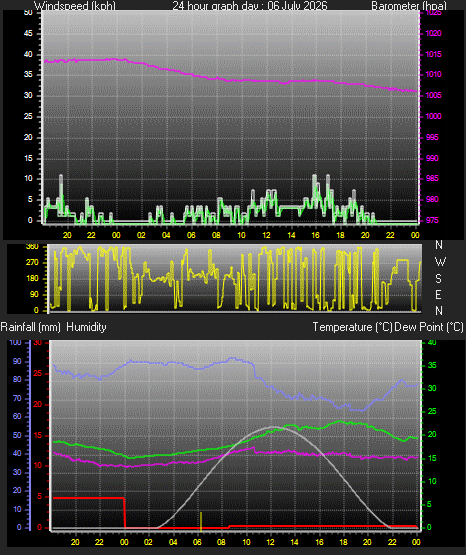Click the red 30 rainfall axis value
Image resolution: width=466 pixels, height=555 pixels.
click(x=38, y=342)
